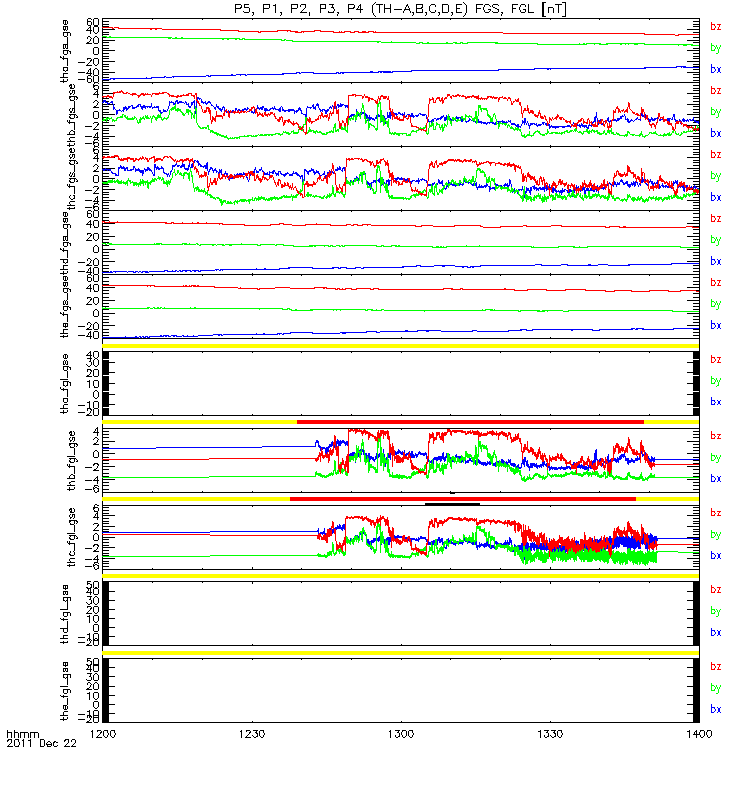Click yellow status bar above tha_fgl_gse panel
The height and width of the screenshot is (800, 750).
401,346
